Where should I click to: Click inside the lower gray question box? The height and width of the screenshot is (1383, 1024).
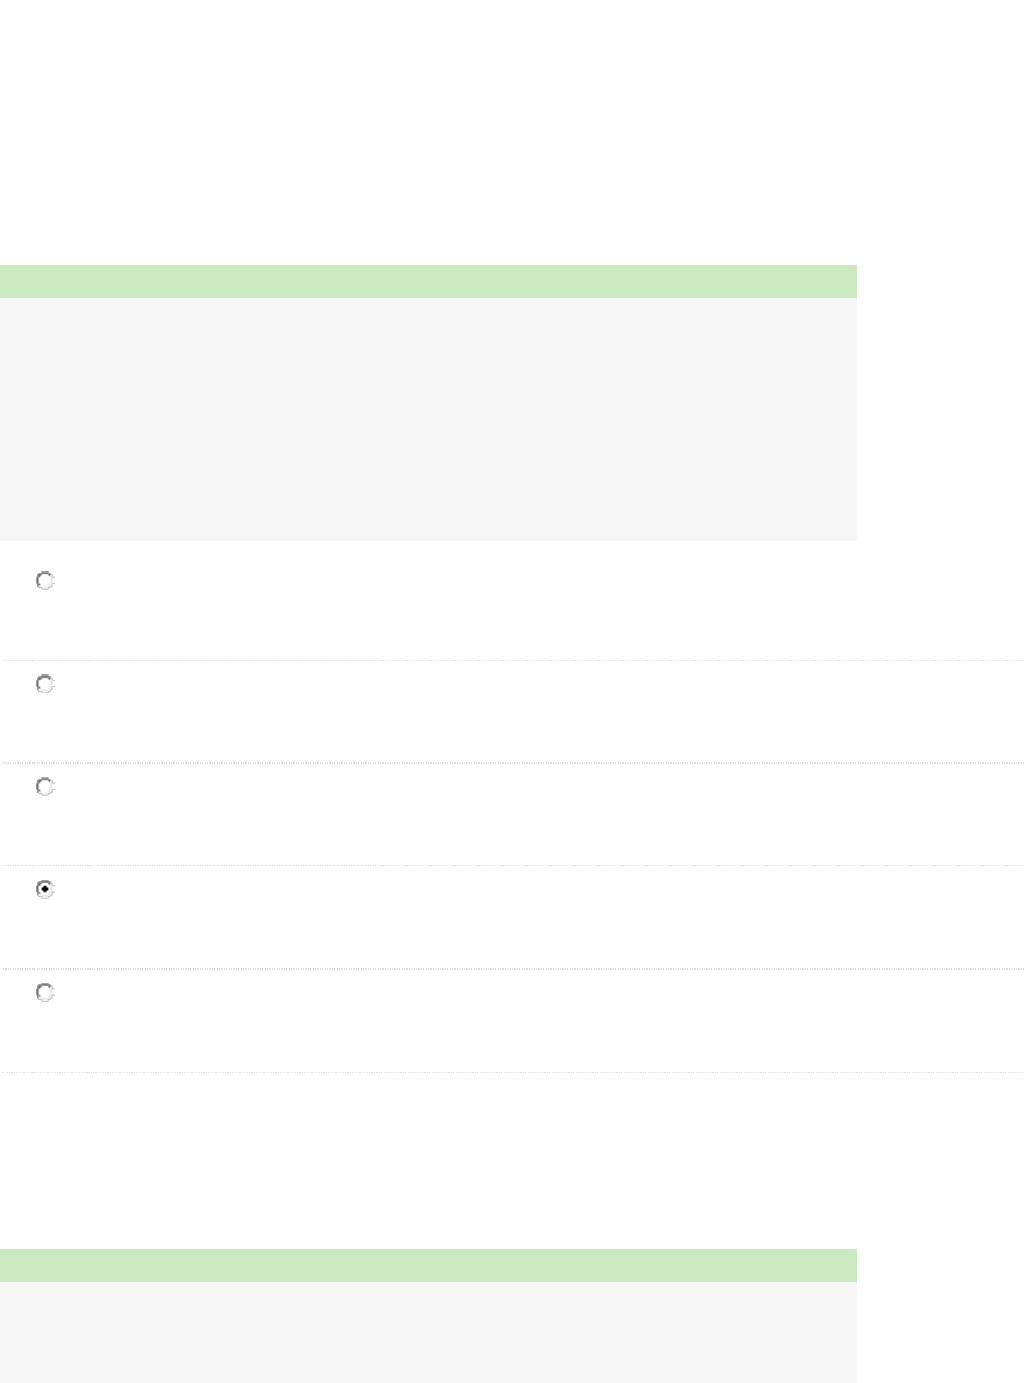[428, 1332]
